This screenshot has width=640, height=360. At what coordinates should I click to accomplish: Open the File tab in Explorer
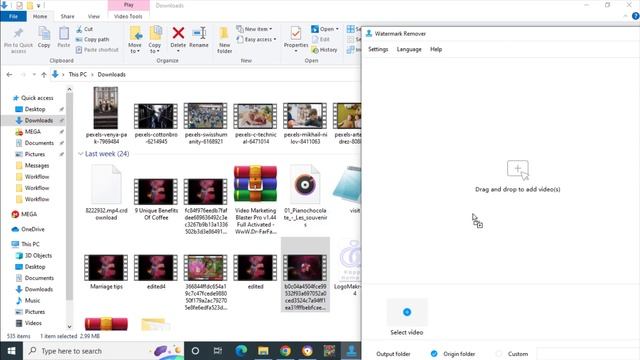(x=13, y=16)
